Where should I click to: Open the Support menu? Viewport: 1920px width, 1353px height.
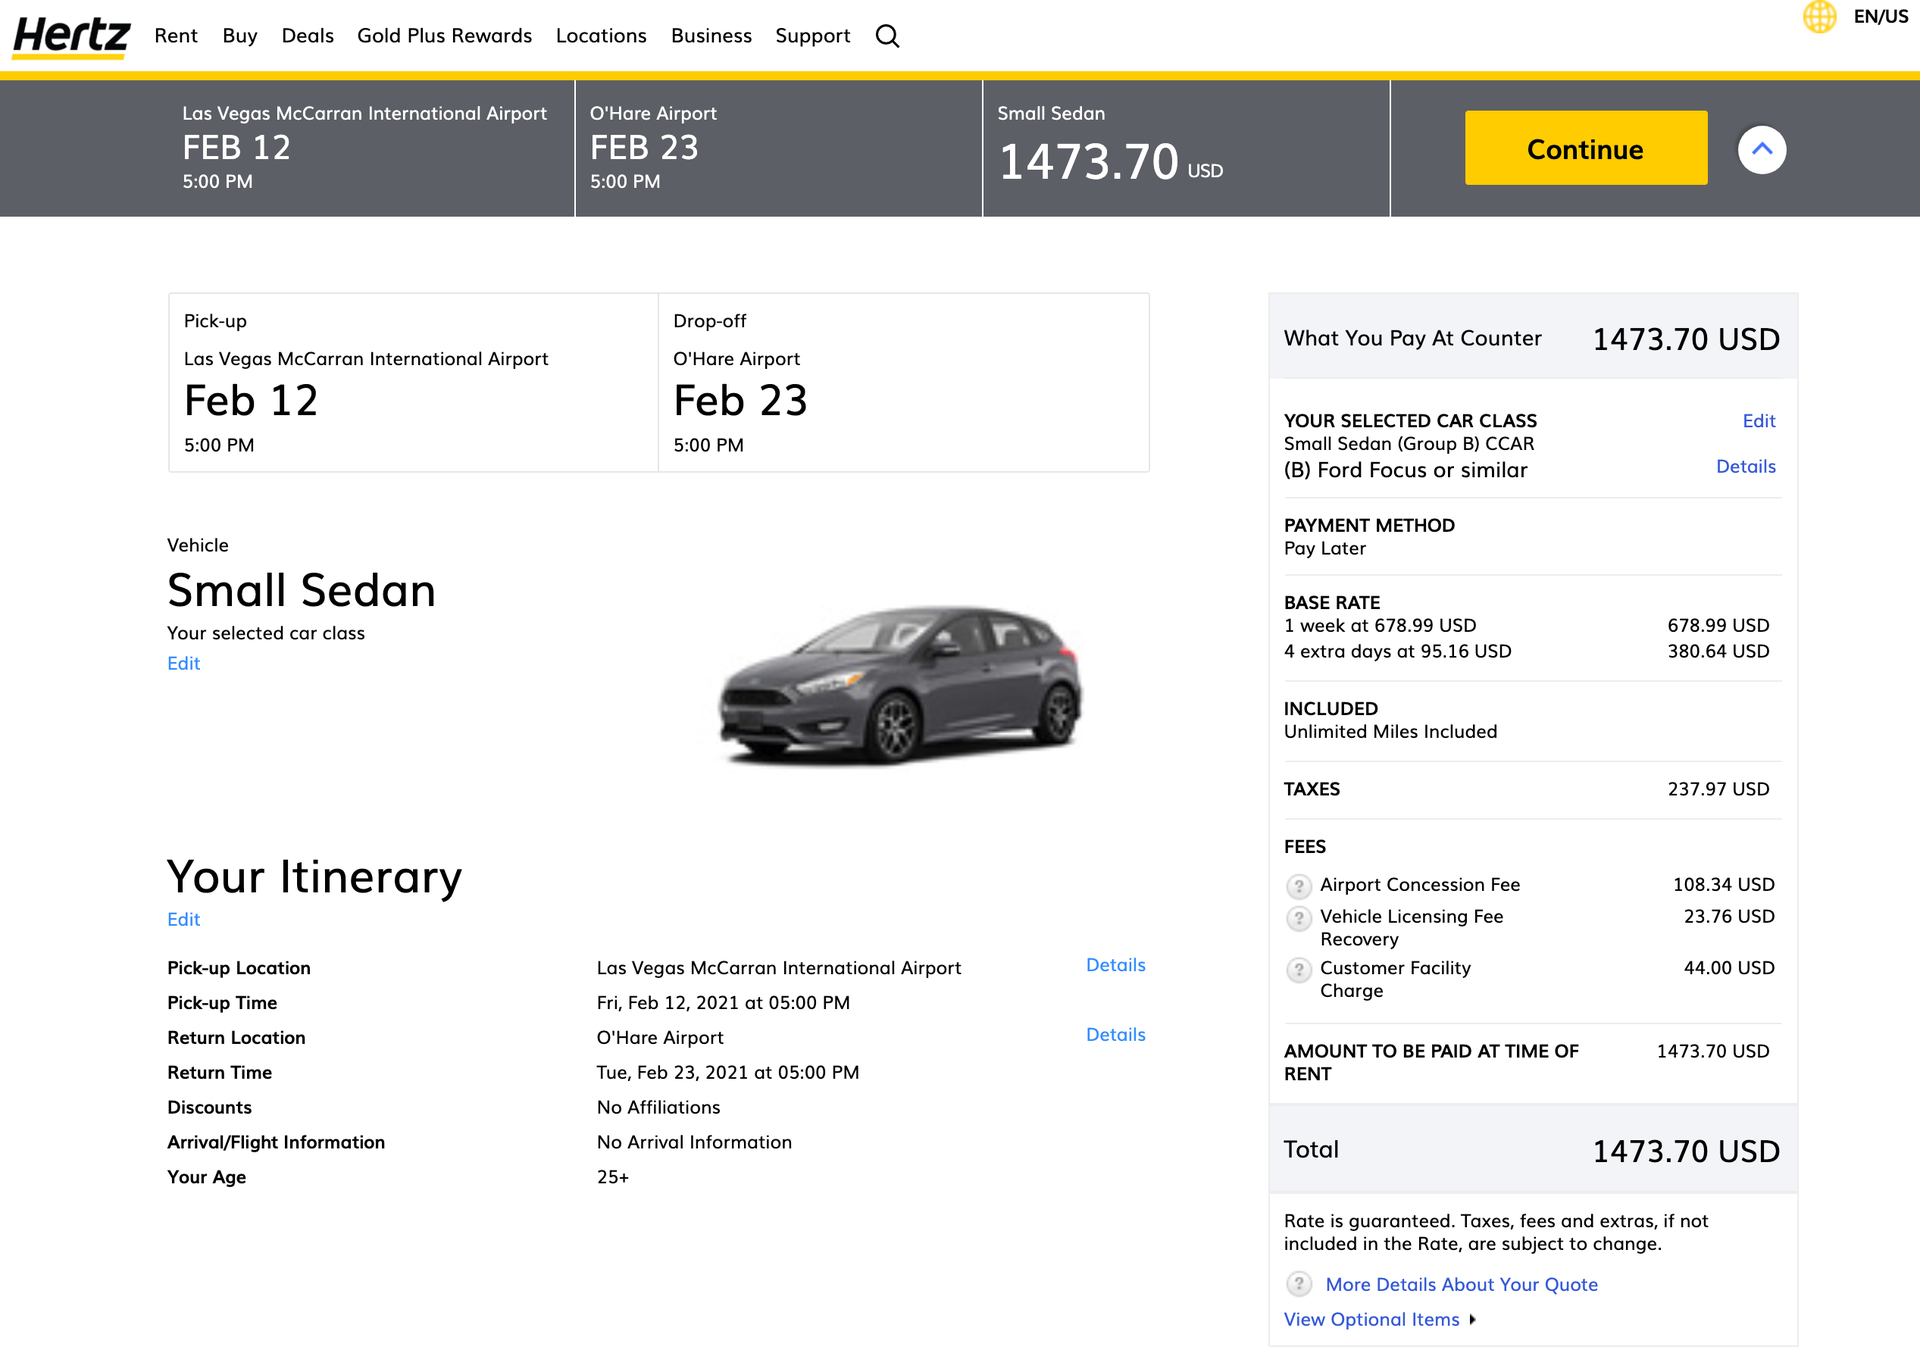(812, 35)
